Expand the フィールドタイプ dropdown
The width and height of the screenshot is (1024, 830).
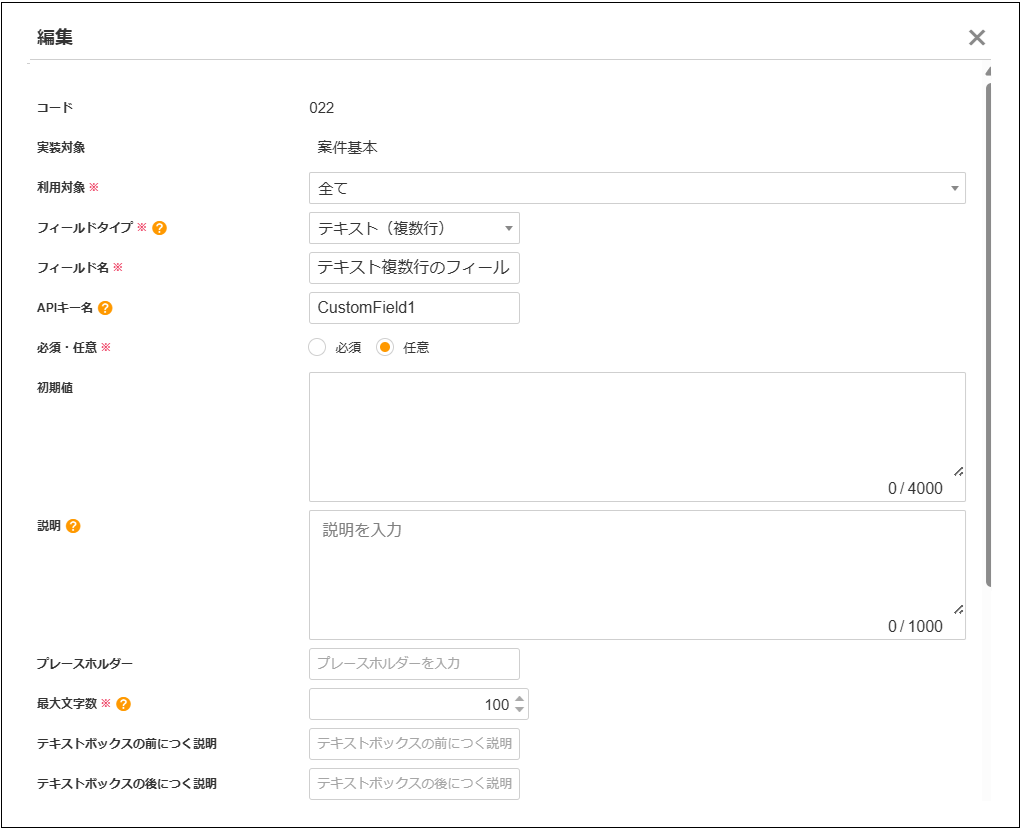(414, 228)
